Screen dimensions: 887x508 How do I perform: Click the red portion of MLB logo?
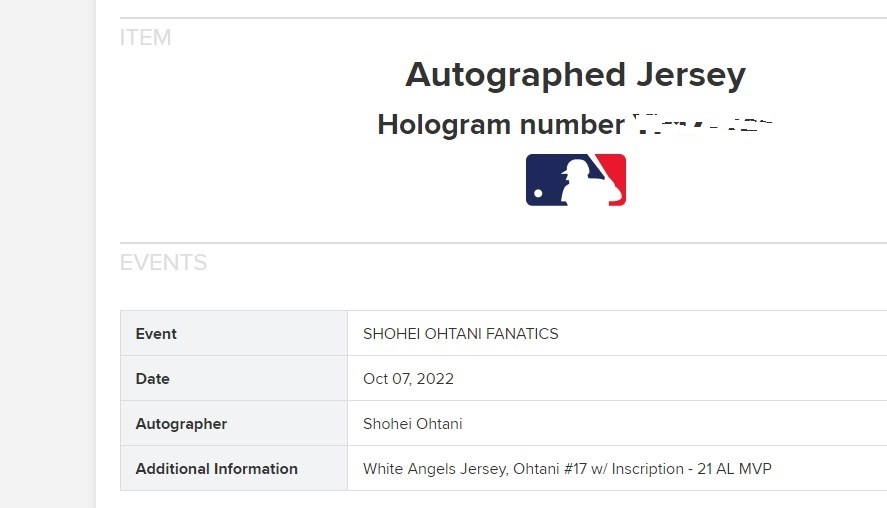613,171
